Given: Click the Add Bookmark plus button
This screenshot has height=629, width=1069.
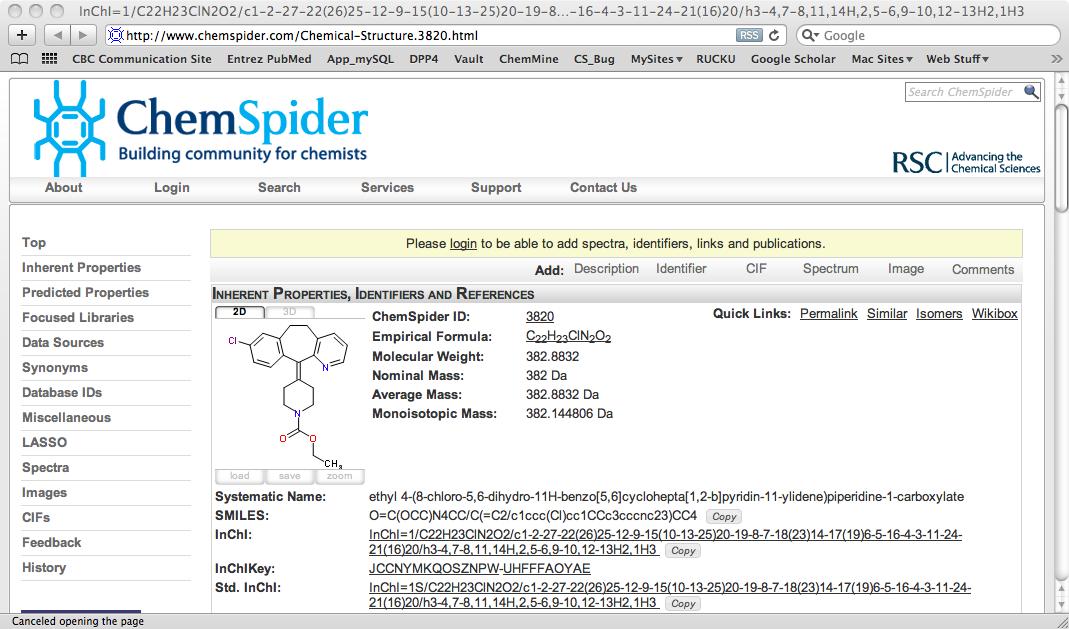Looking at the screenshot, I should coord(22,35).
